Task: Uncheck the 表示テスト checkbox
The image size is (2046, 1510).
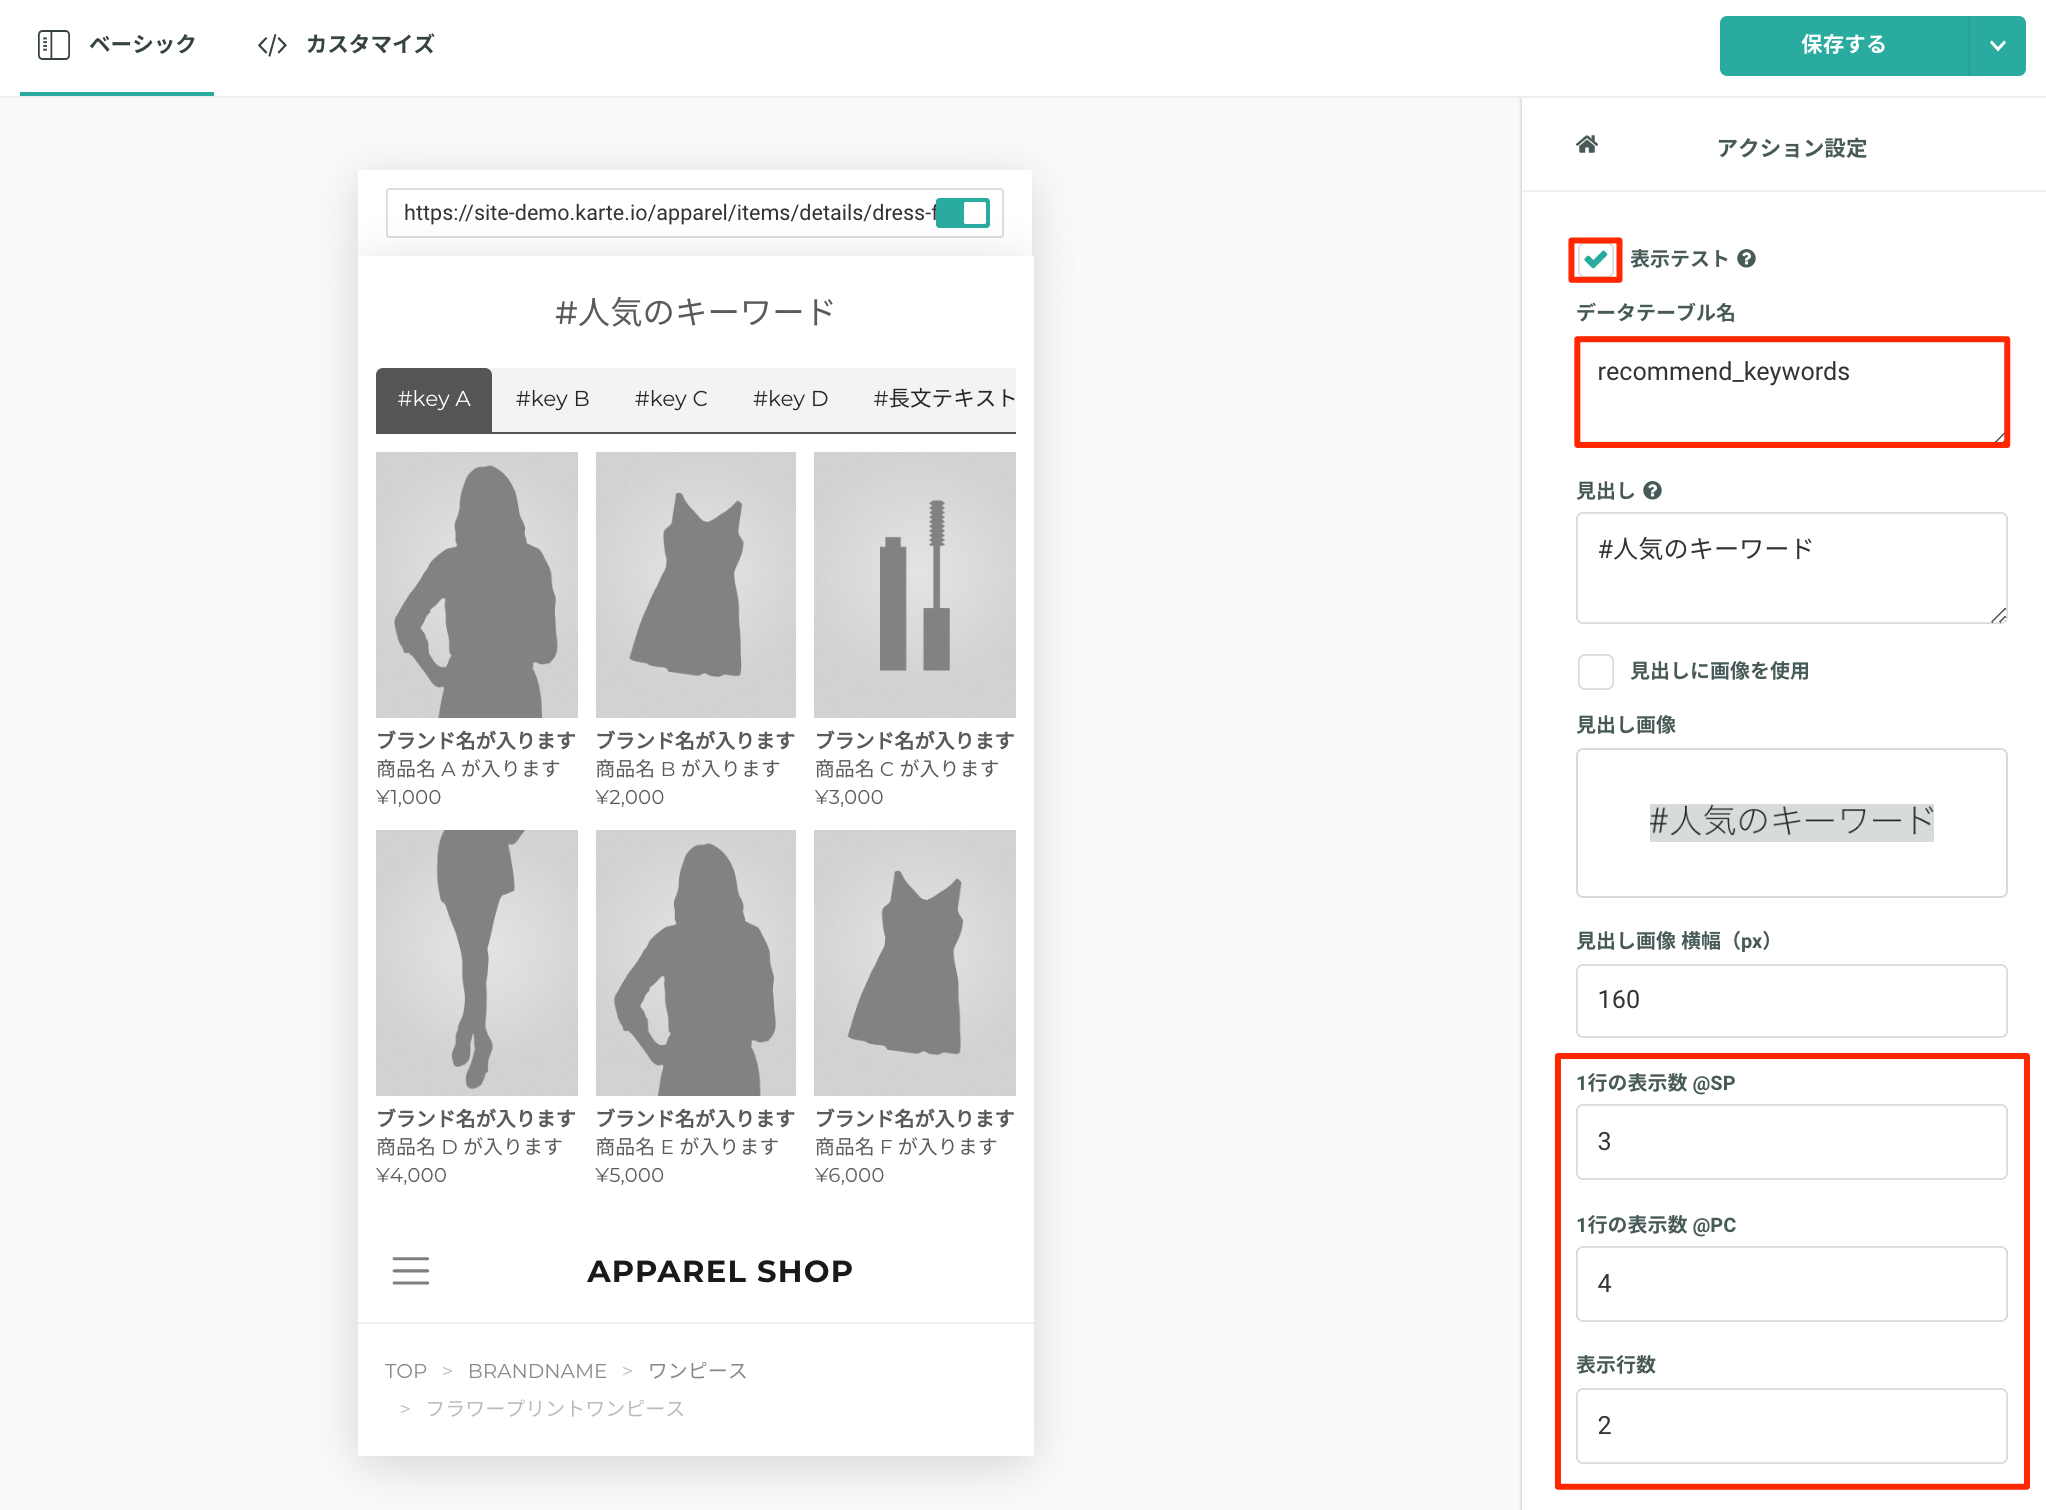Action: point(1595,260)
